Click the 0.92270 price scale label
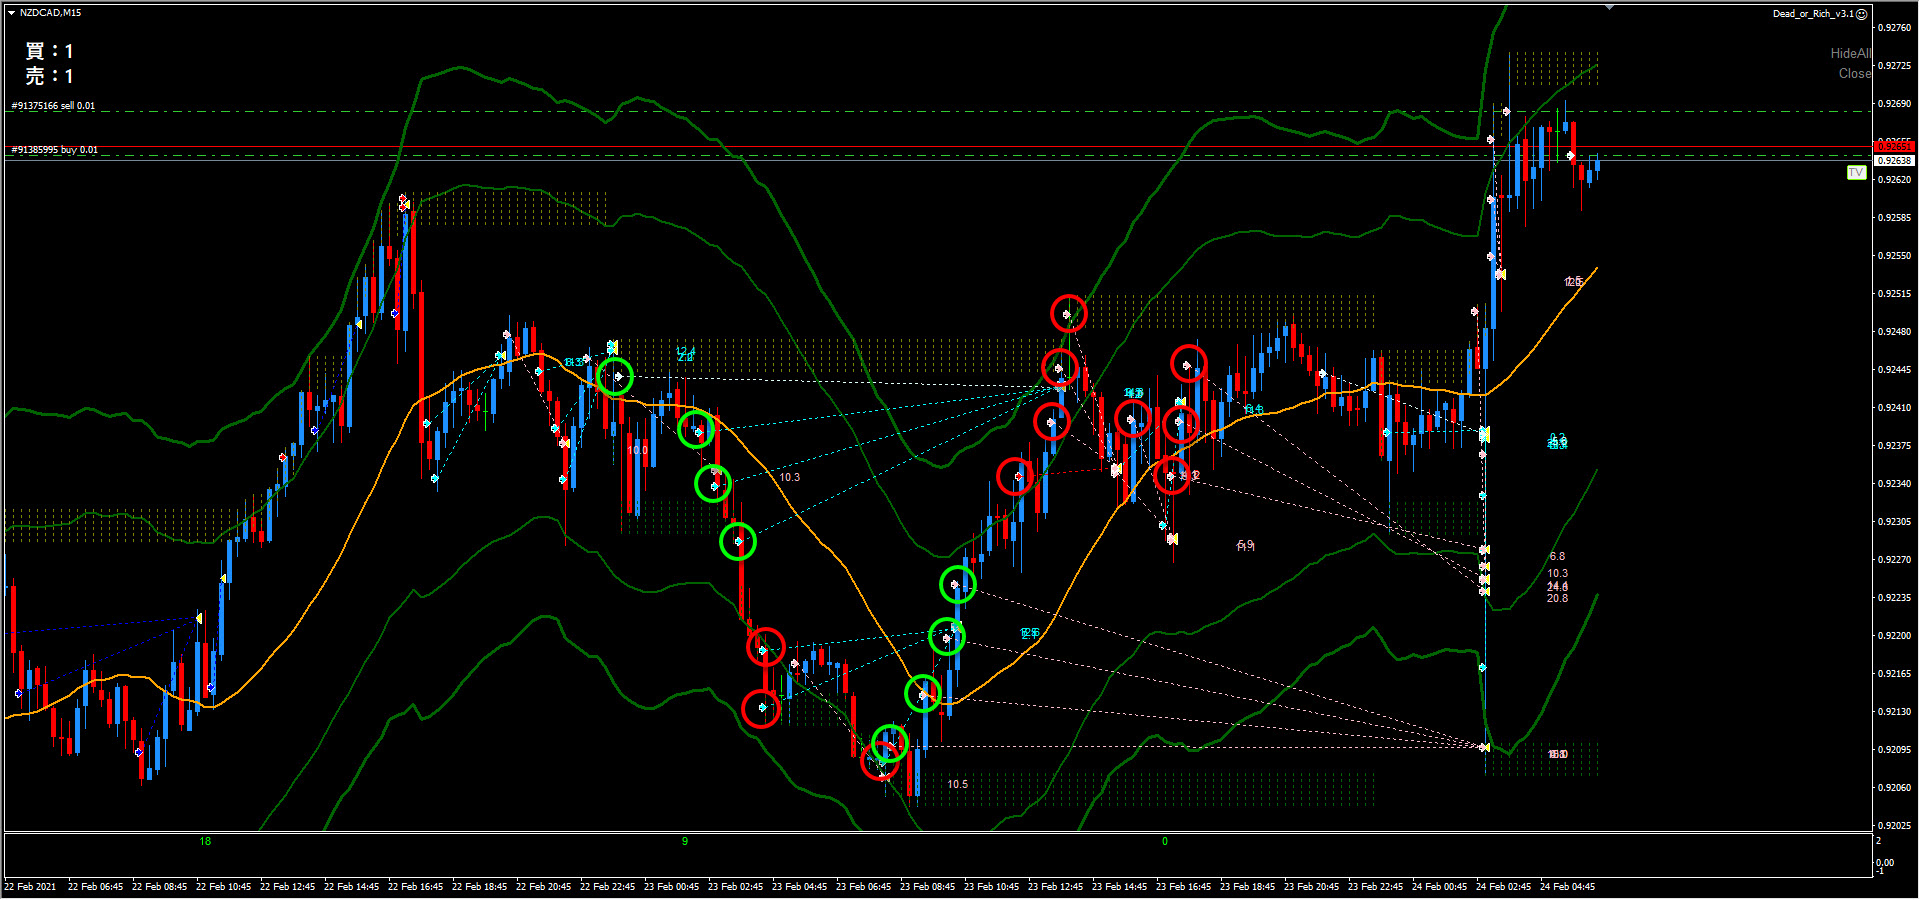This screenshot has height=900, width=1920. pyautogui.click(x=1895, y=560)
